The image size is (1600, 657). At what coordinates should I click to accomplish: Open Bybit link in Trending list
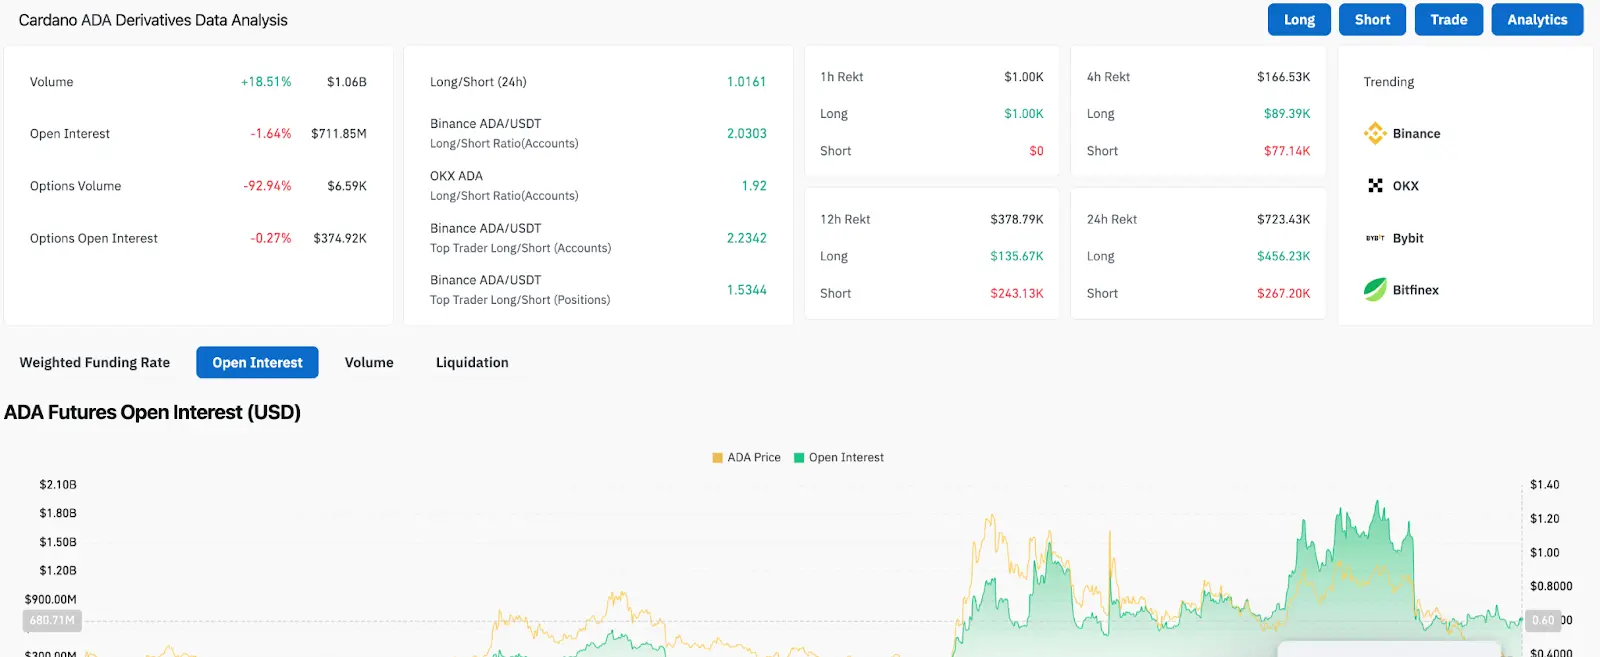[x=1408, y=238]
